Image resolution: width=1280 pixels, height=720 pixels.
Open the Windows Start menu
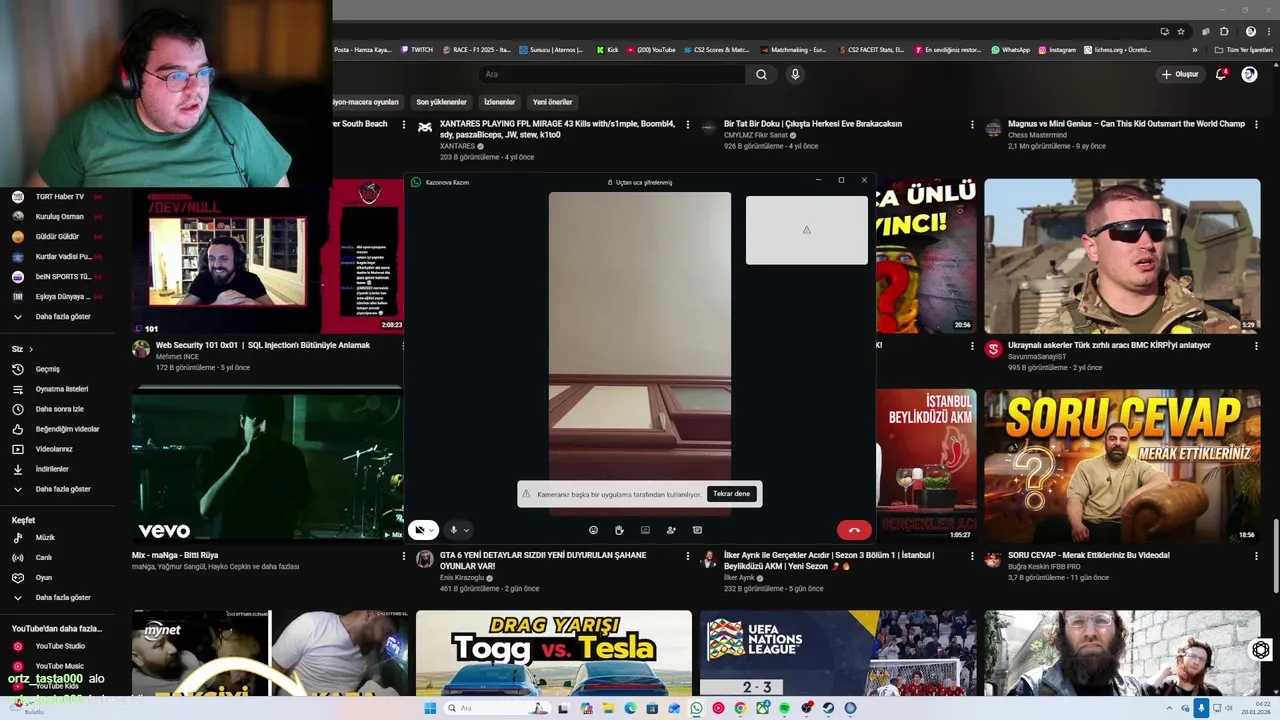tap(430, 708)
